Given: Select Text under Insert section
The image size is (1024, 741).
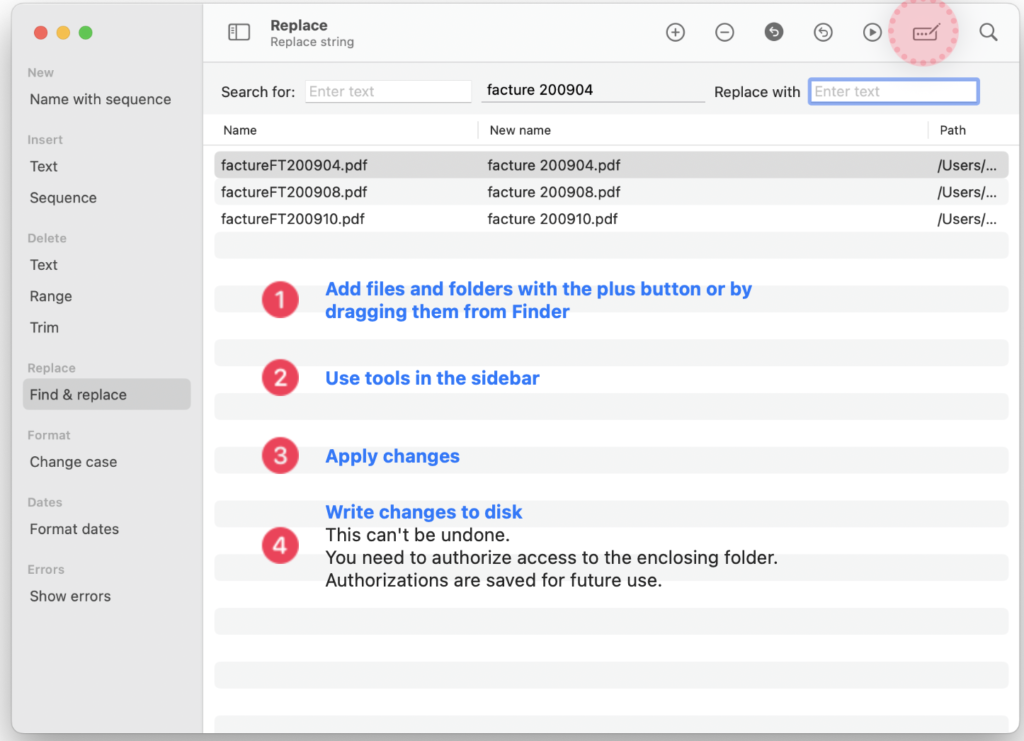Looking at the screenshot, I should tap(44, 166).
